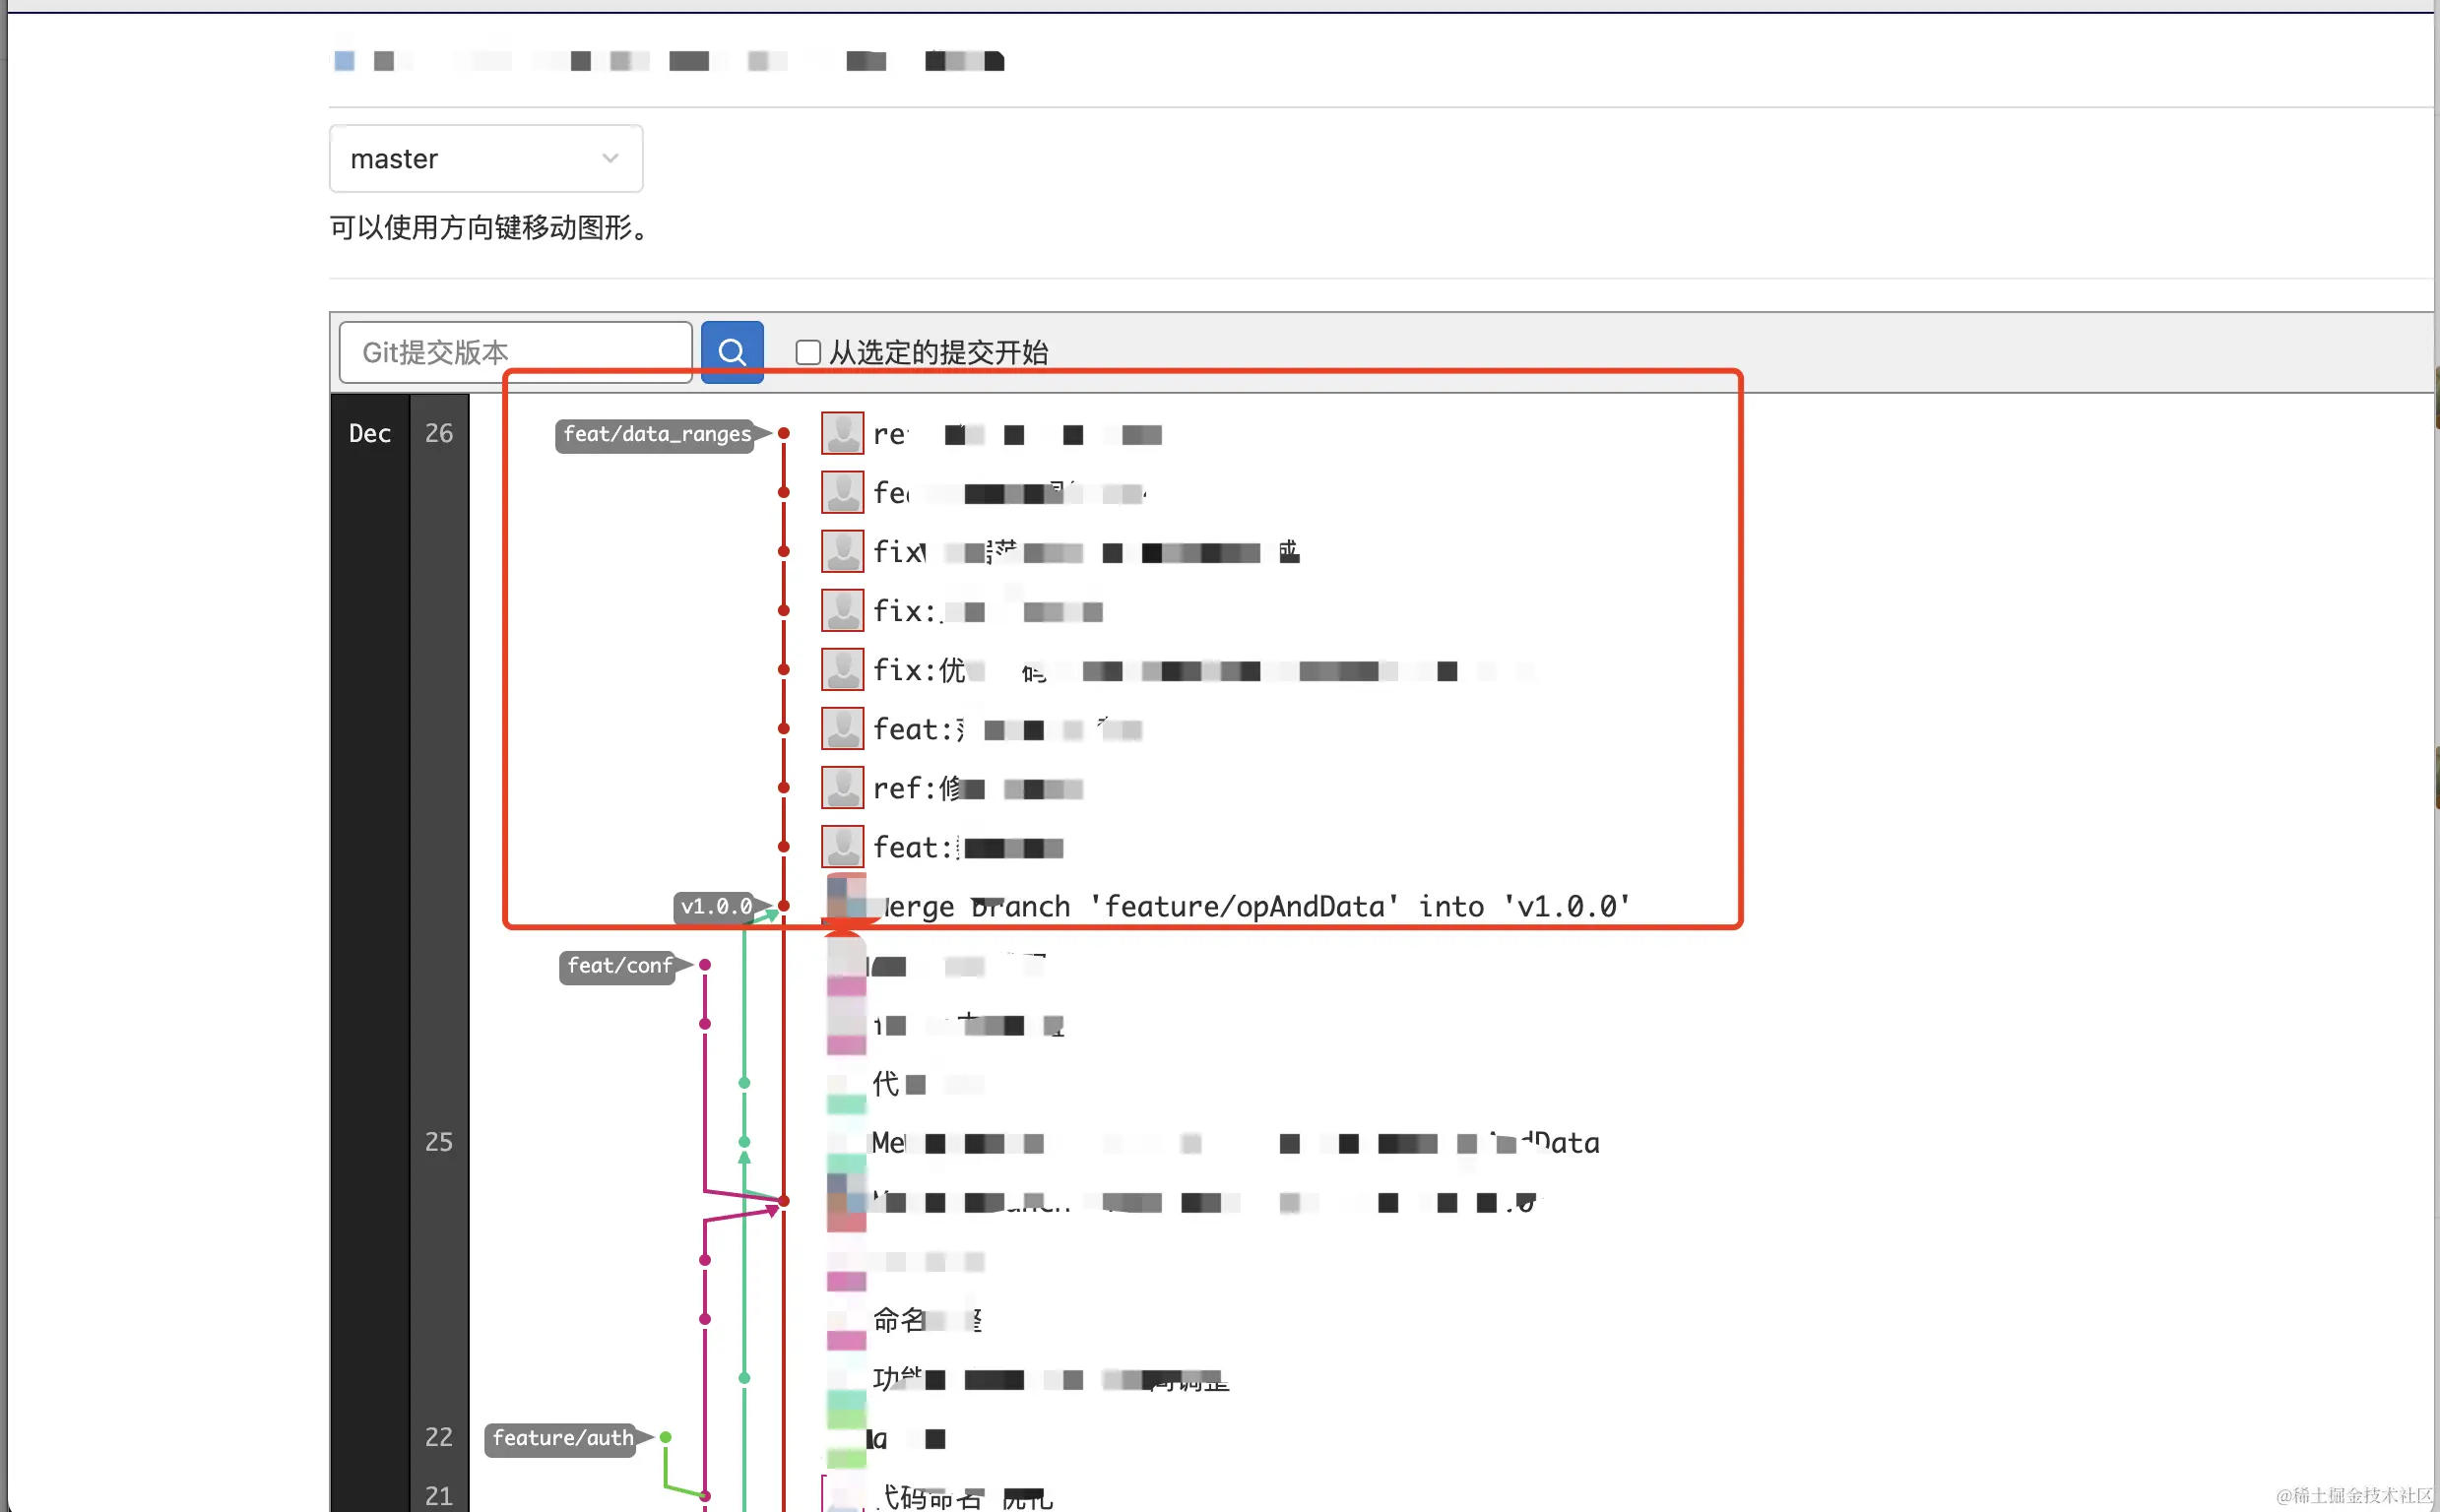Click the chevron arrow in branch selector
This screenshot has height=1512, width=2440.
[x=610, y=158]
